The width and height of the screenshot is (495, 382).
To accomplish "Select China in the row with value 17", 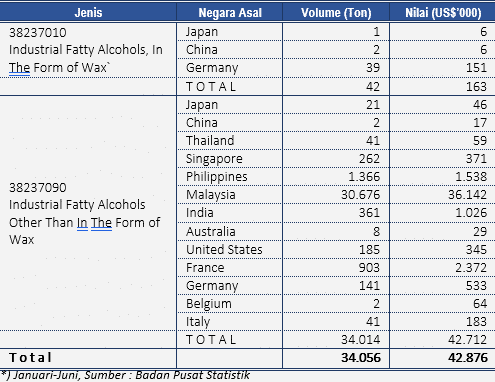I will coord(202,123).
